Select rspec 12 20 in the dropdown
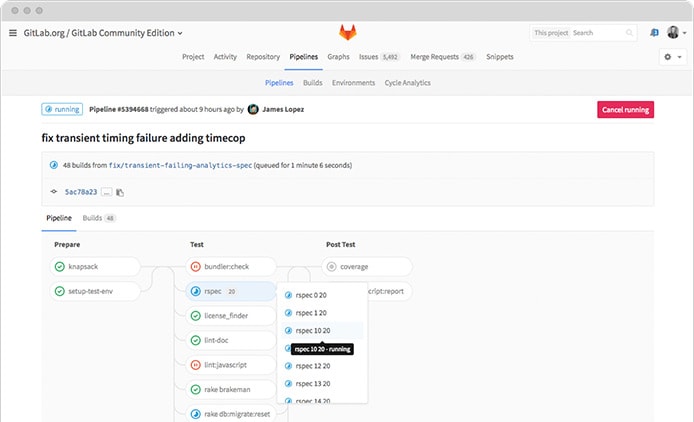The height and width of the screenshot is (422, 694). [x=322, y=366]
